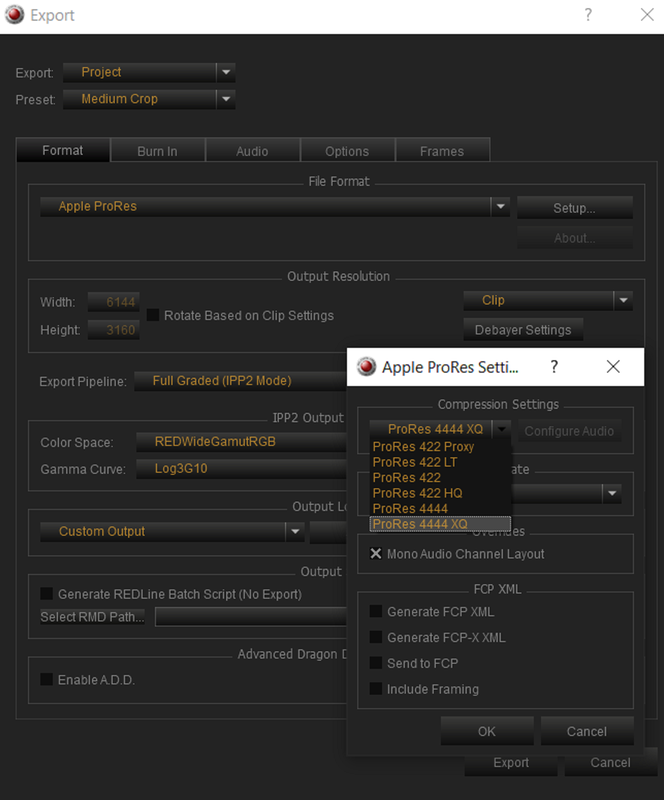The width and height of the screenshot is (664, 800).
Task: Enable Generate REDLine Batch Script checkbox
Action: [46, 593]
